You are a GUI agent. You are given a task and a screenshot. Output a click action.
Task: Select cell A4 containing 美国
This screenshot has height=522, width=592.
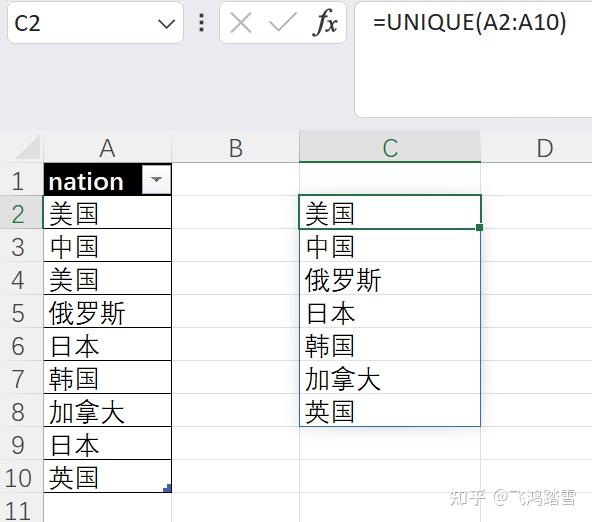(x=108, y=279)
